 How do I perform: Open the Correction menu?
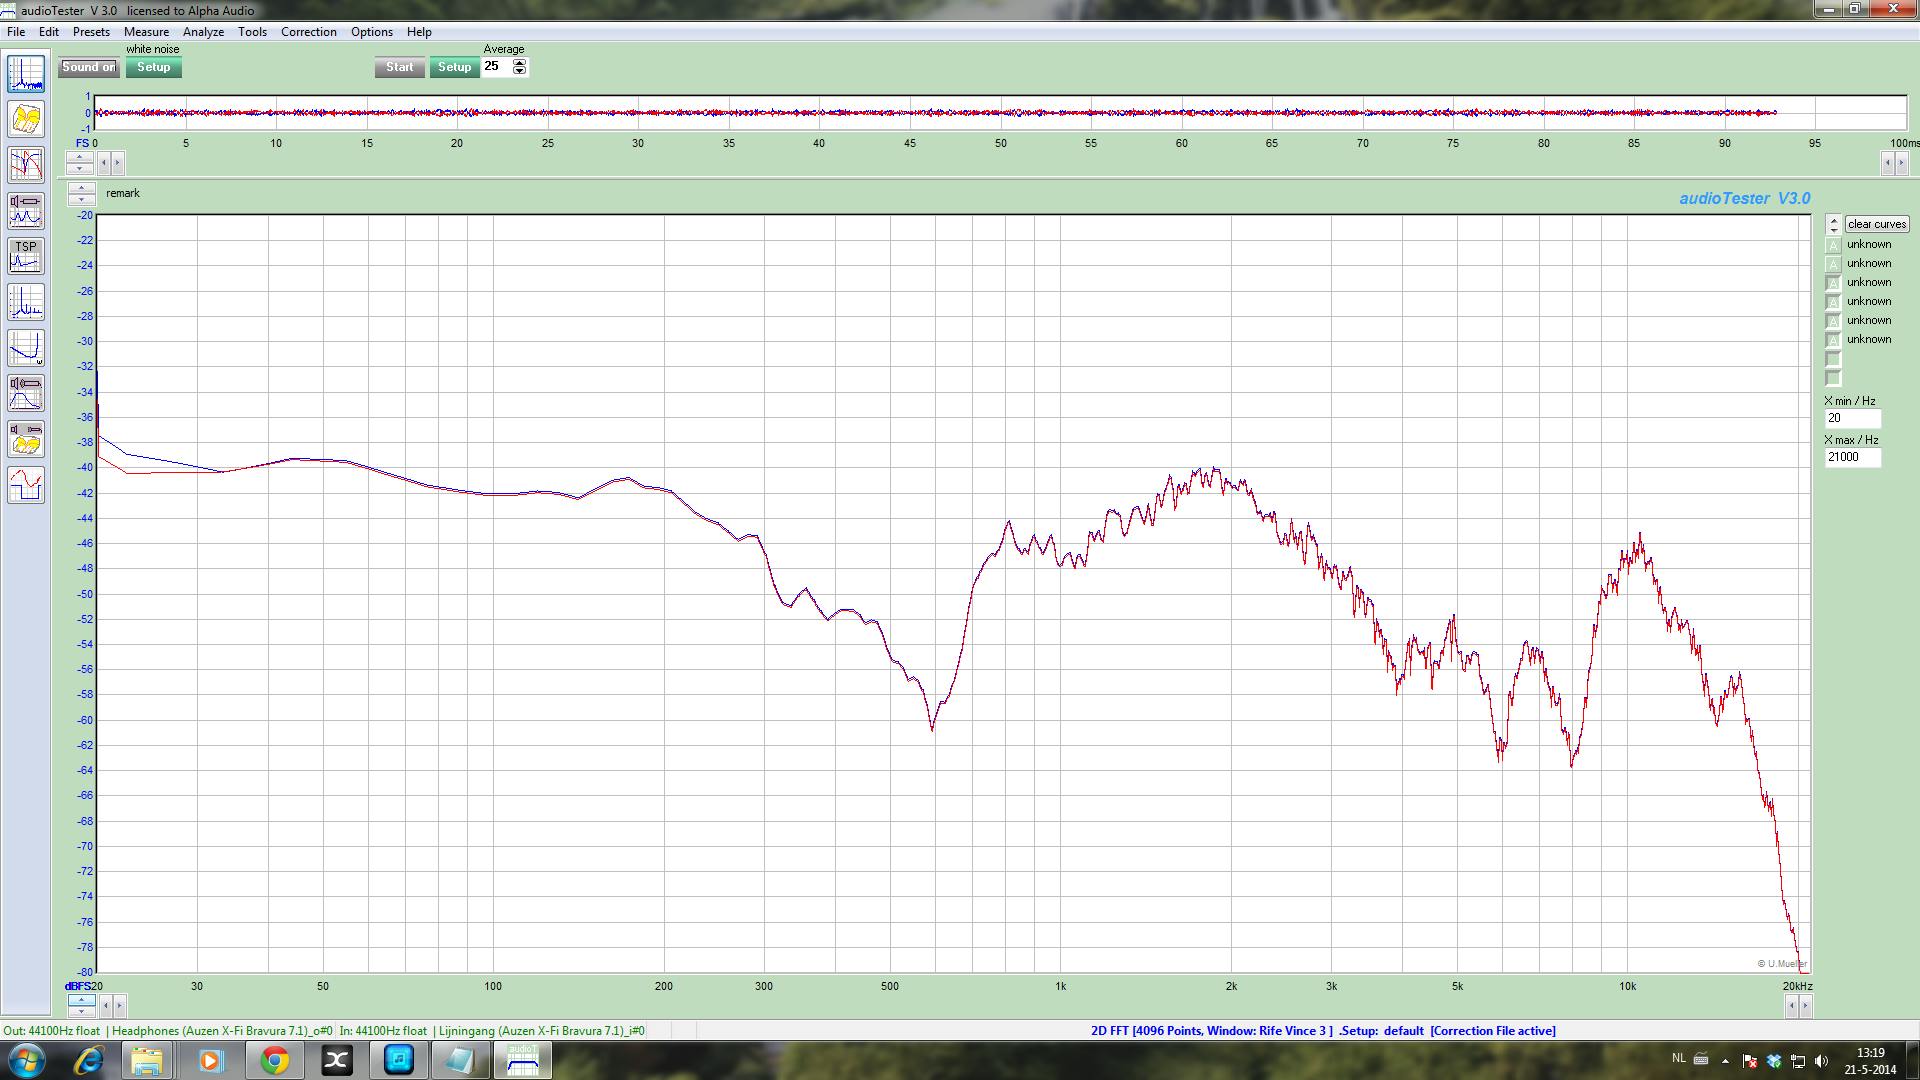[x=308, y=32]
